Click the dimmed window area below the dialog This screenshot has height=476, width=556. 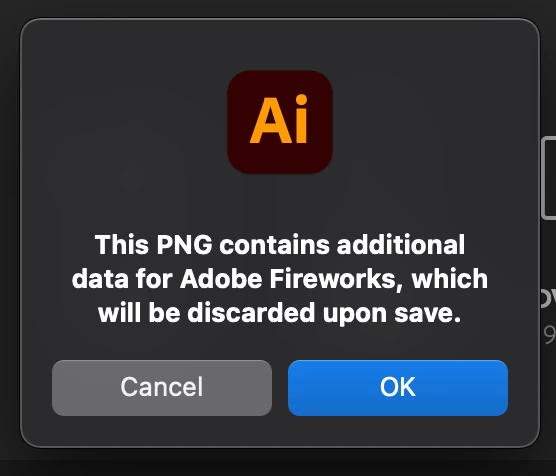point(278,463)
